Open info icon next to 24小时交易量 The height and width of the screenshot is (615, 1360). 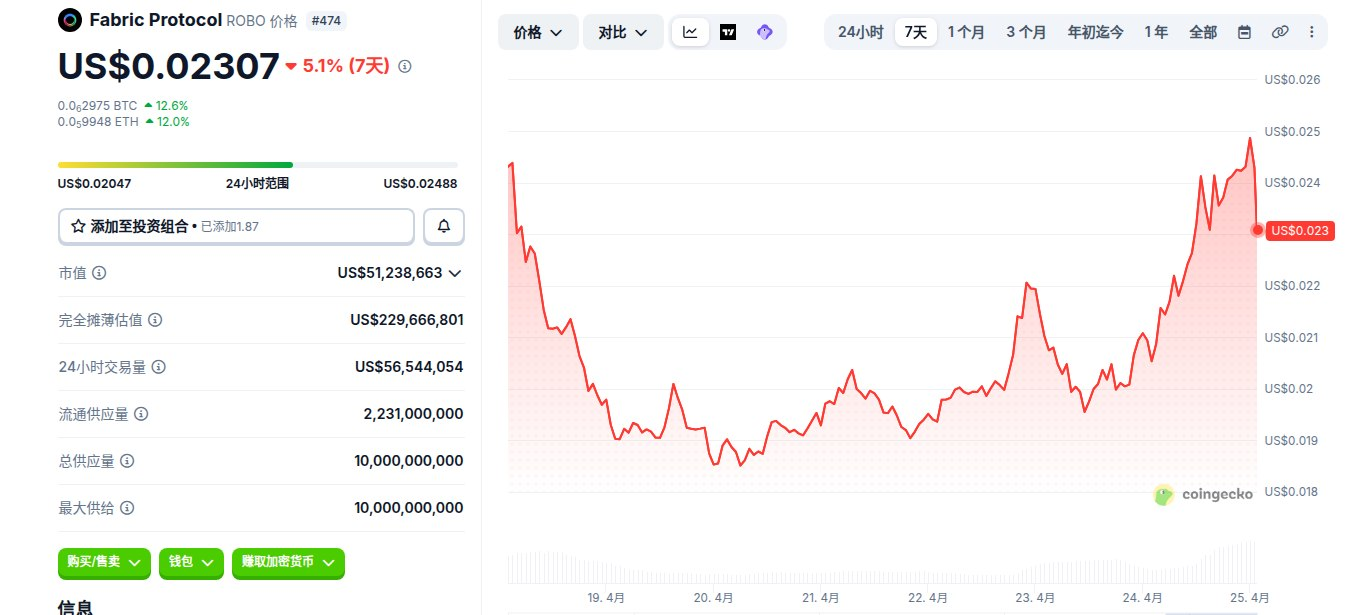[158, 367]
